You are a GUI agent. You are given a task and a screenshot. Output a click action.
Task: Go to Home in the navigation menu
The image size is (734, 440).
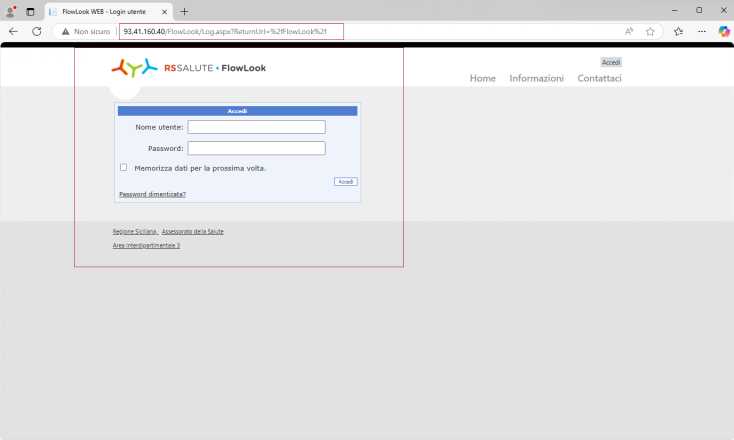pyautogui.click(x=483, y=78)
